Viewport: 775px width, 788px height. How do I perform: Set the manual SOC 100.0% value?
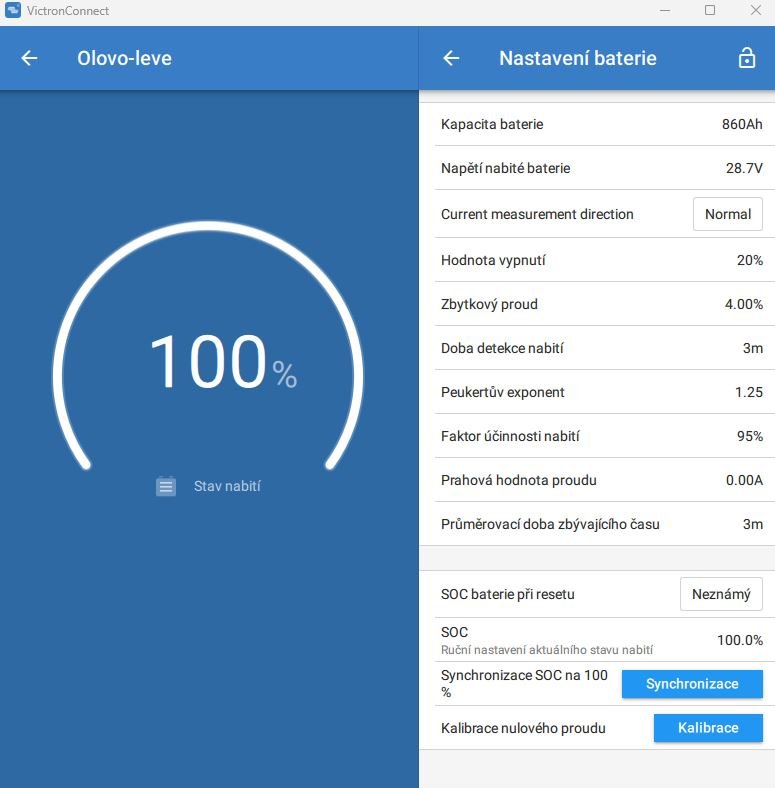[597, 640]
